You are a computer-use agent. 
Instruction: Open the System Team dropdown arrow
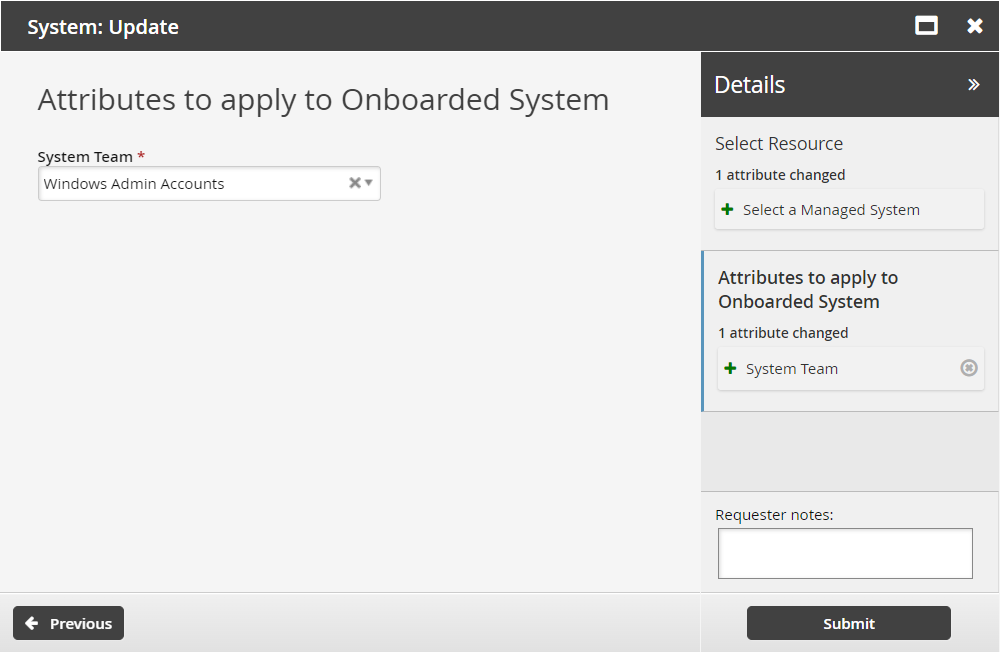[369, 183]
